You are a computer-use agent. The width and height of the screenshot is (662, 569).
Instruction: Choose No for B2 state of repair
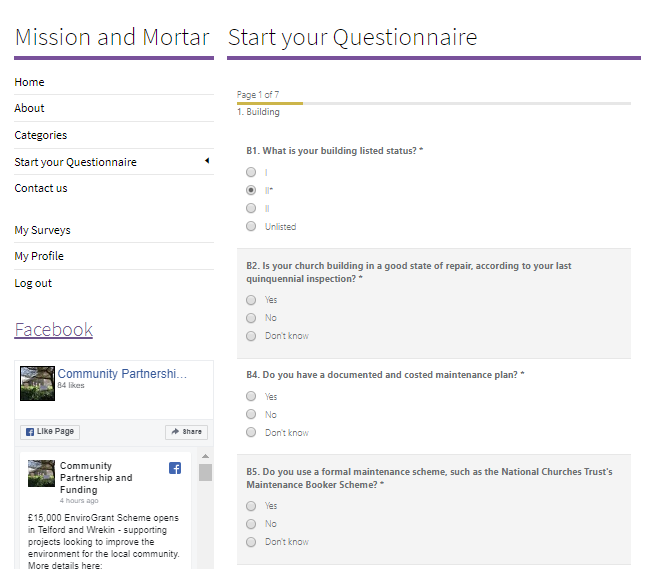pos(251,318)
